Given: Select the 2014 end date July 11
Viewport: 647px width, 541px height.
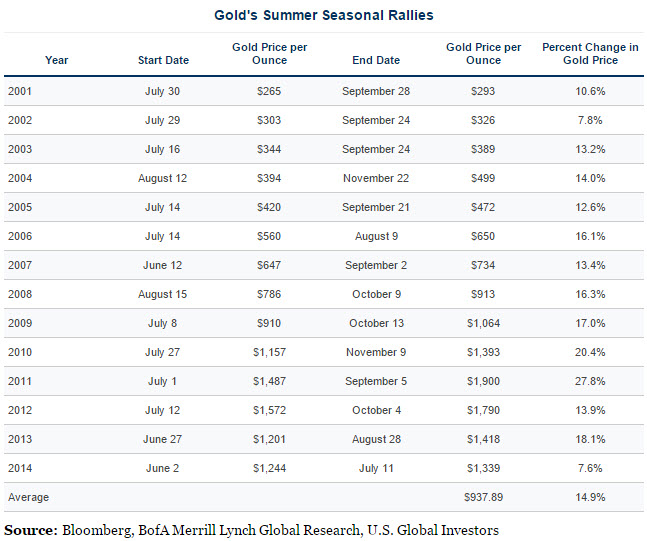Looking at the screenshot, I should (376, 468).
